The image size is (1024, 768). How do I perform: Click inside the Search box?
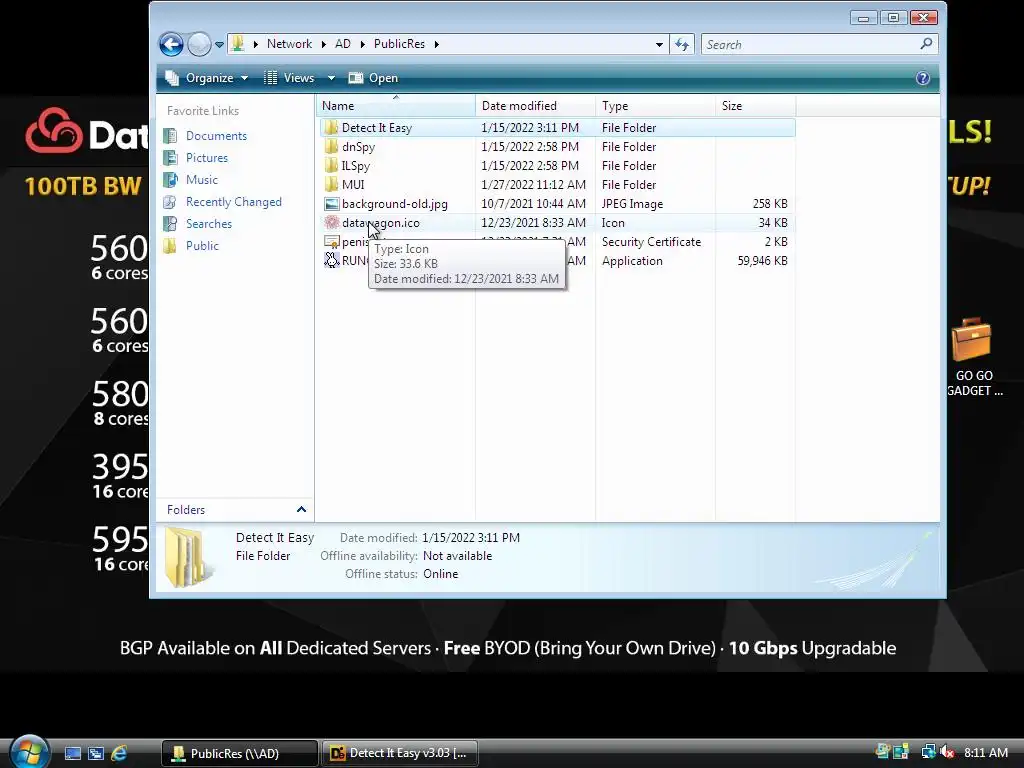pyautogui.click(x=810, y=44)
